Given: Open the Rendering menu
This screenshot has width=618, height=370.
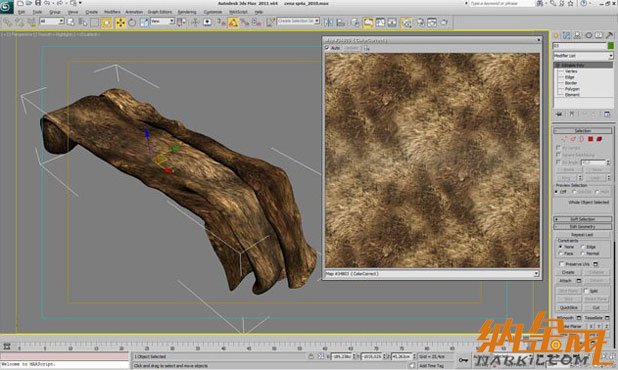Looking at the screenshot, I should tap(187, 12).
